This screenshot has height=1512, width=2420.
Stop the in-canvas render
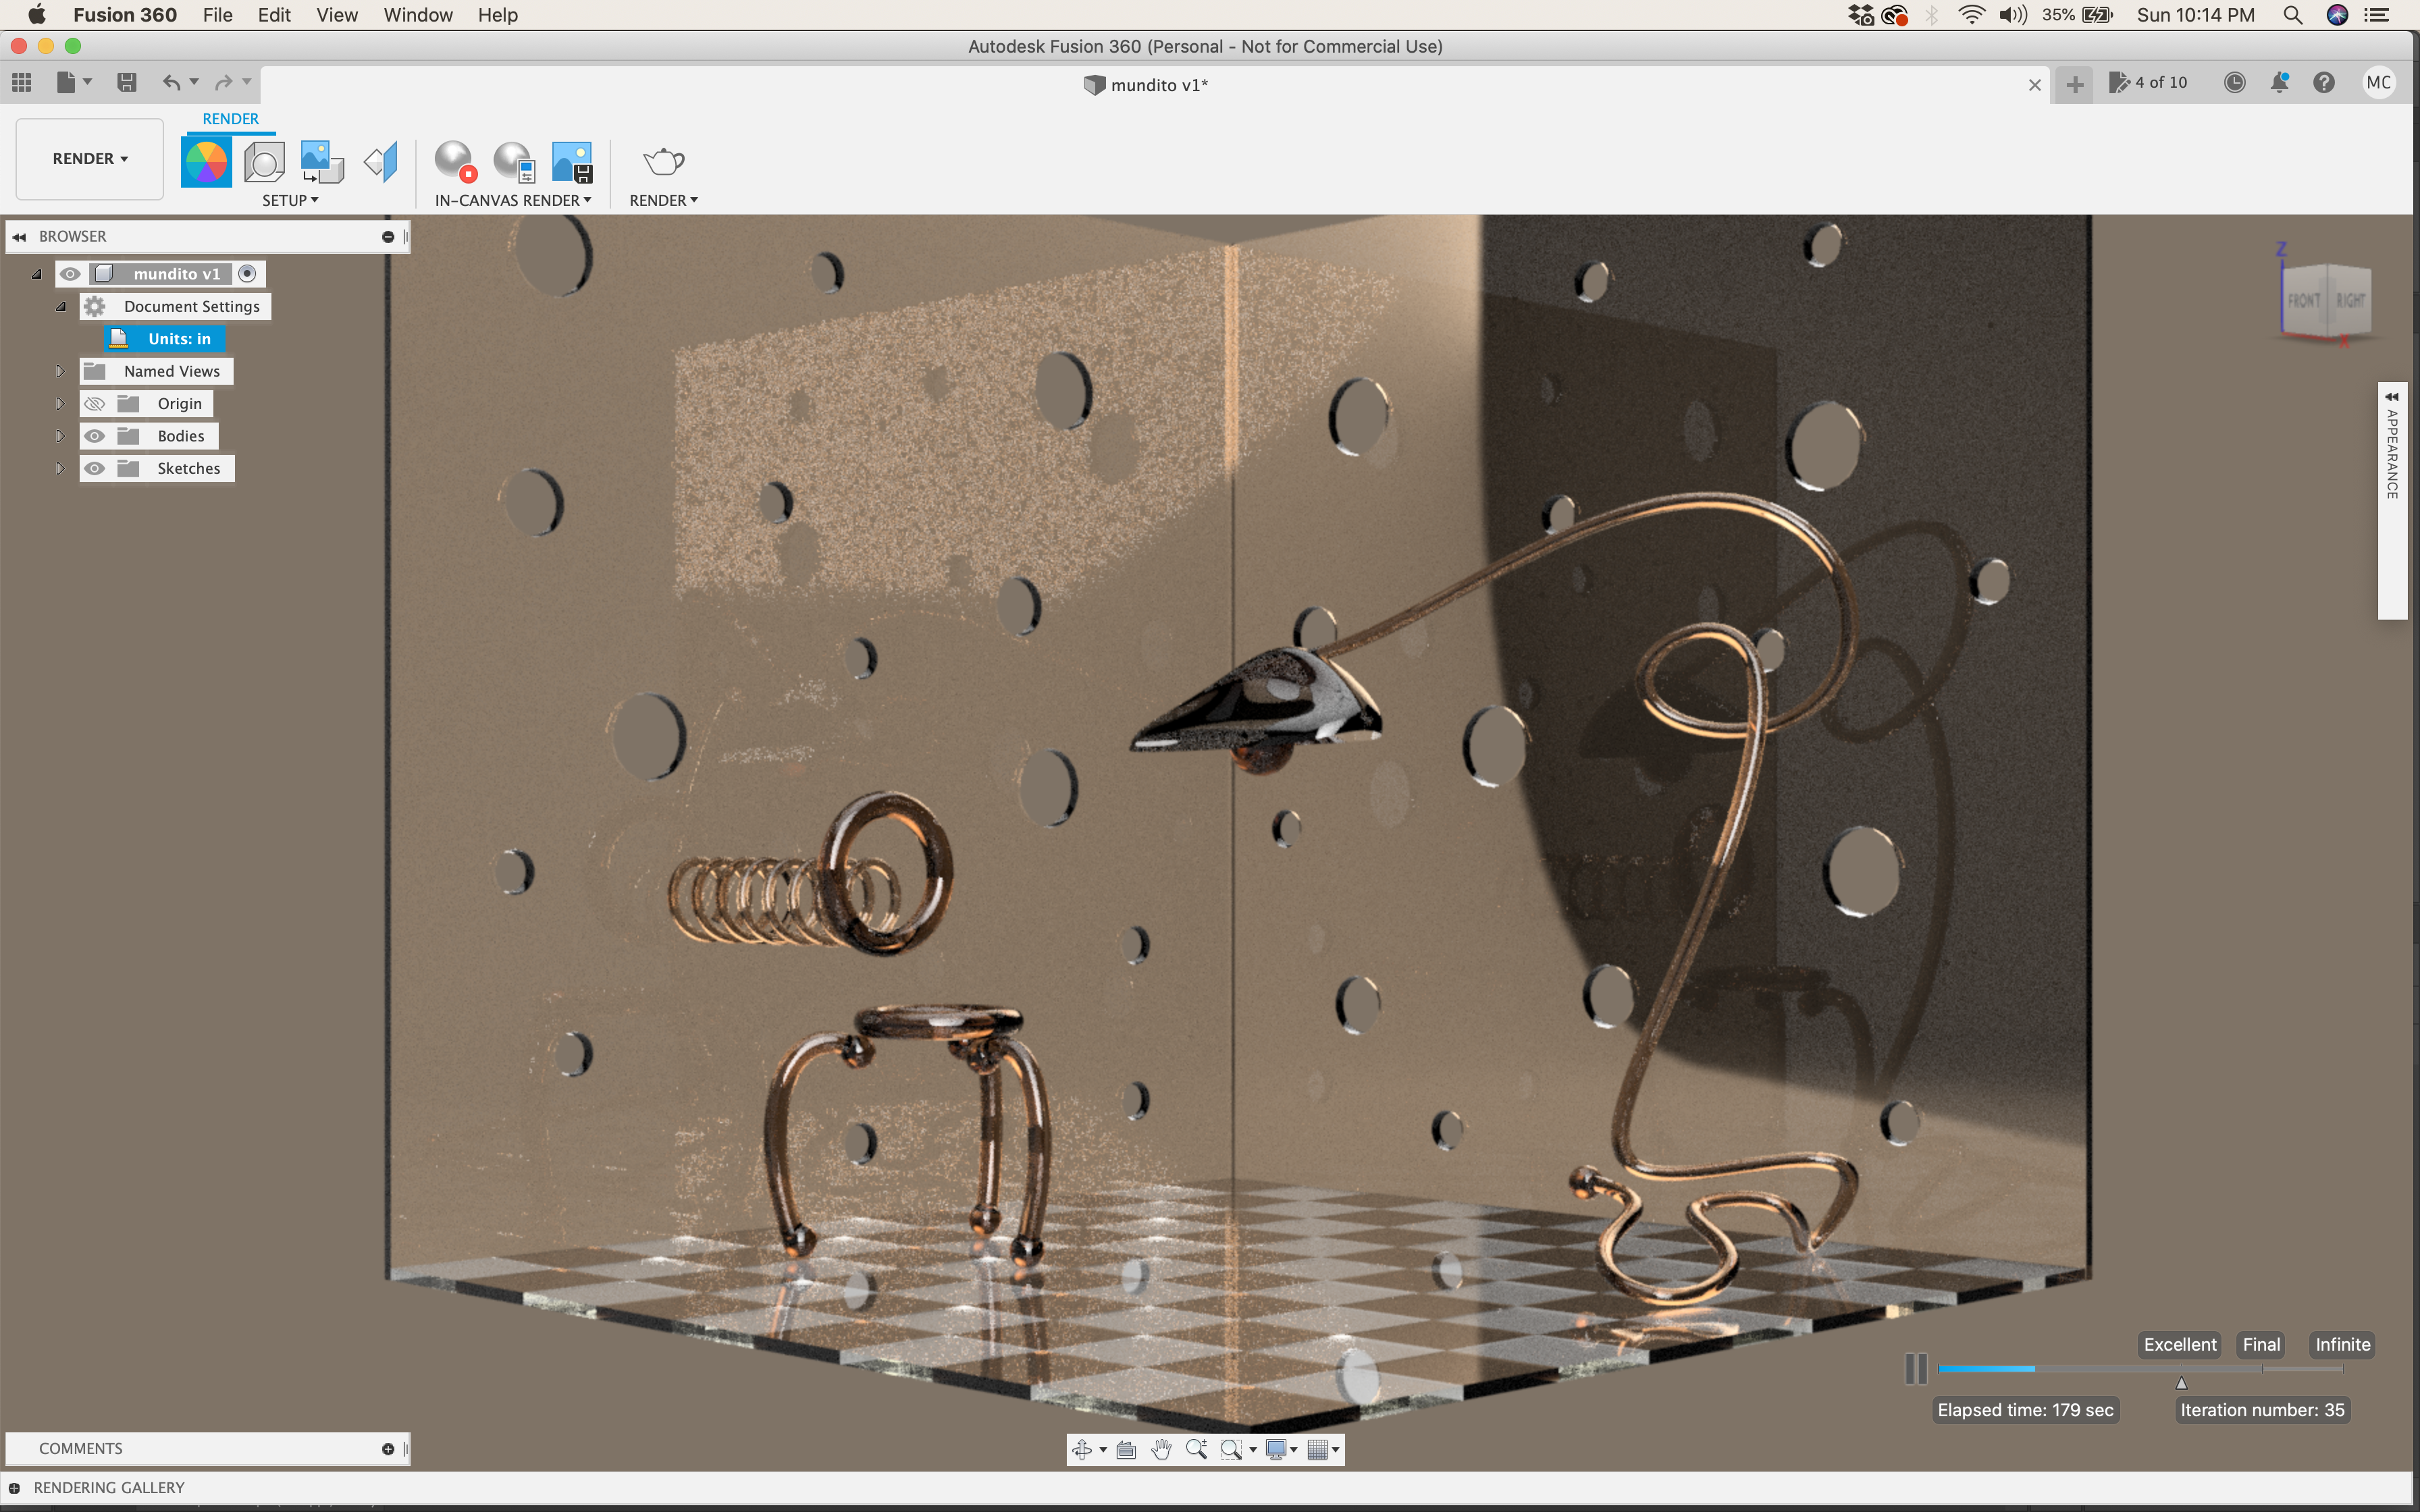coord(455,162)
